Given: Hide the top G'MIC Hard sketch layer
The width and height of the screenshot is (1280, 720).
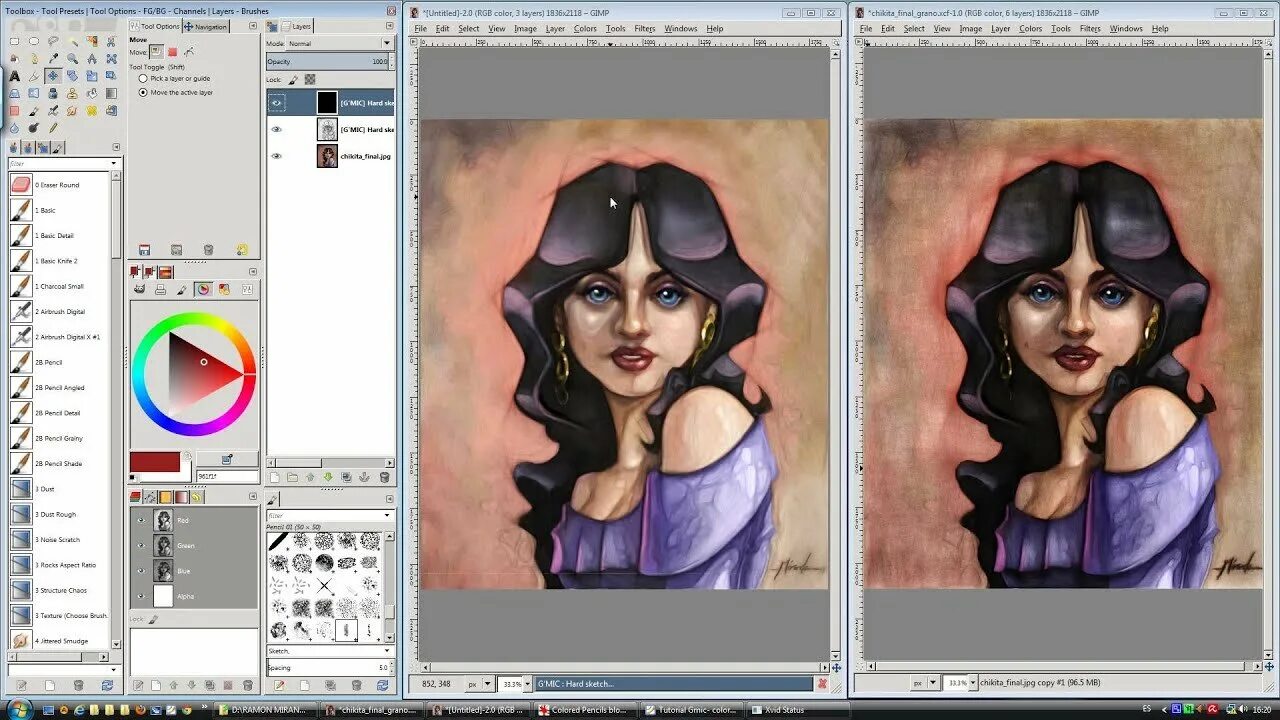Looking at the screenshot, I should [277, 102].
